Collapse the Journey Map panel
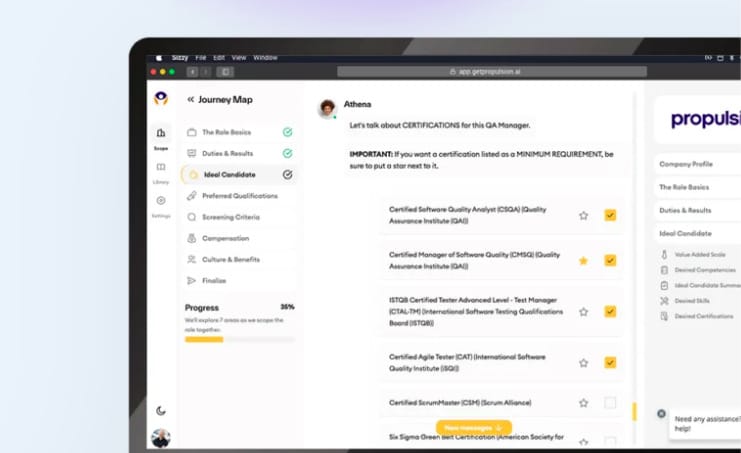The image size is (741, 453). click(190, 100)
